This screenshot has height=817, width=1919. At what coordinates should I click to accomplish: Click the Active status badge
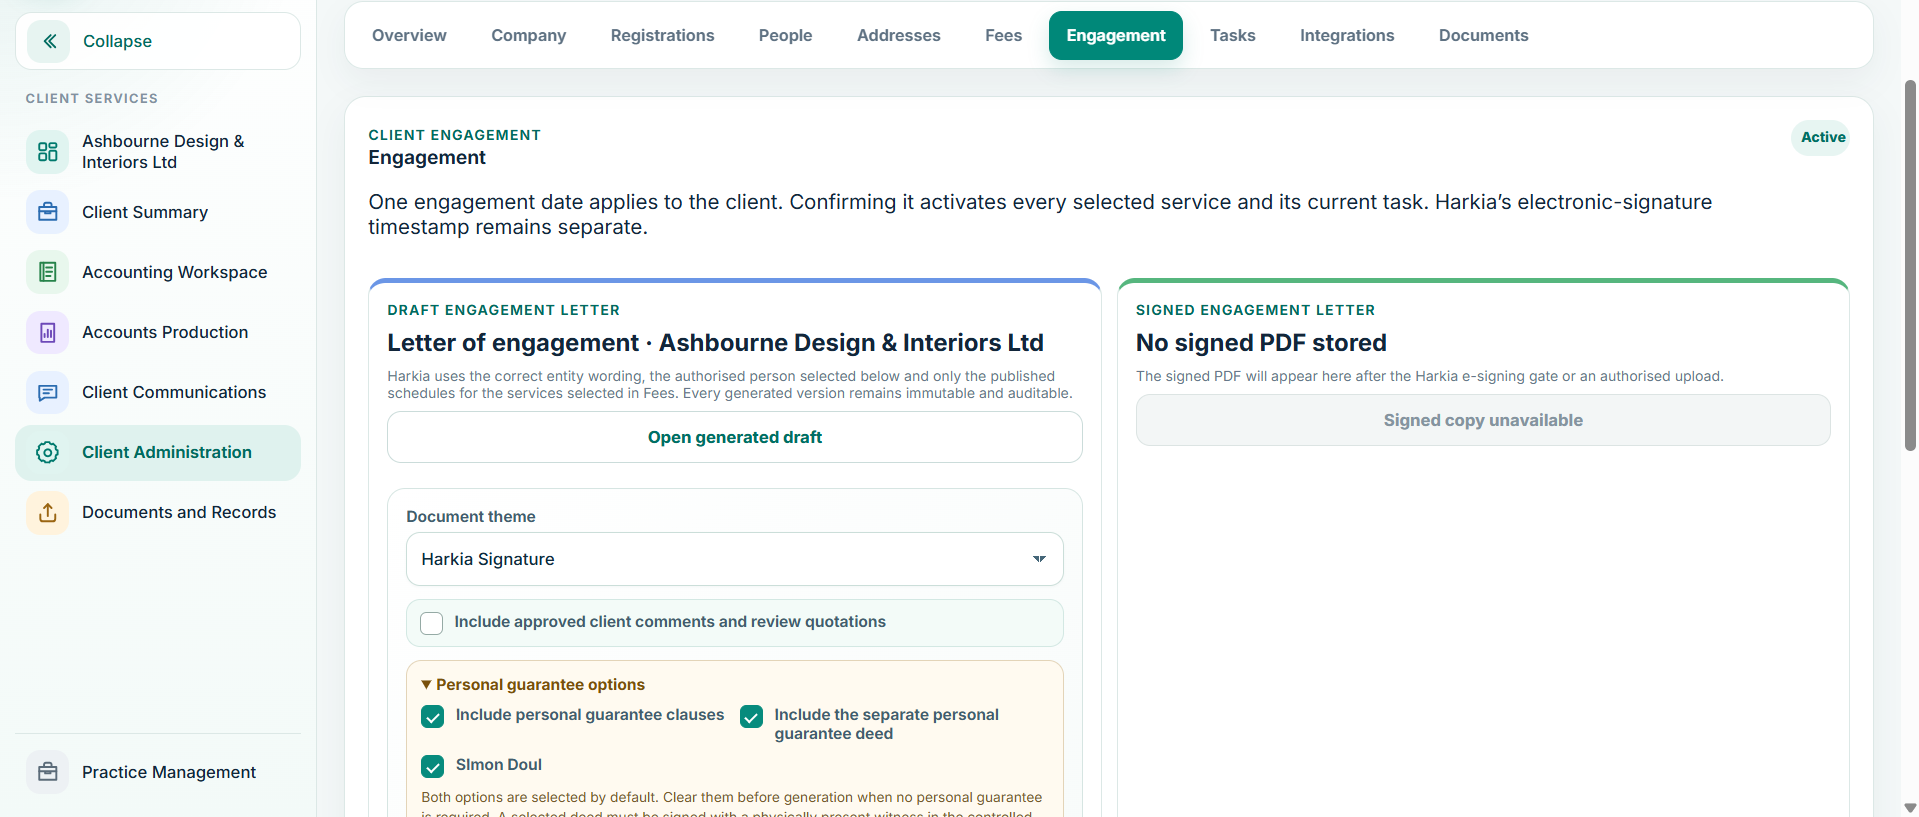point(1822,137)
